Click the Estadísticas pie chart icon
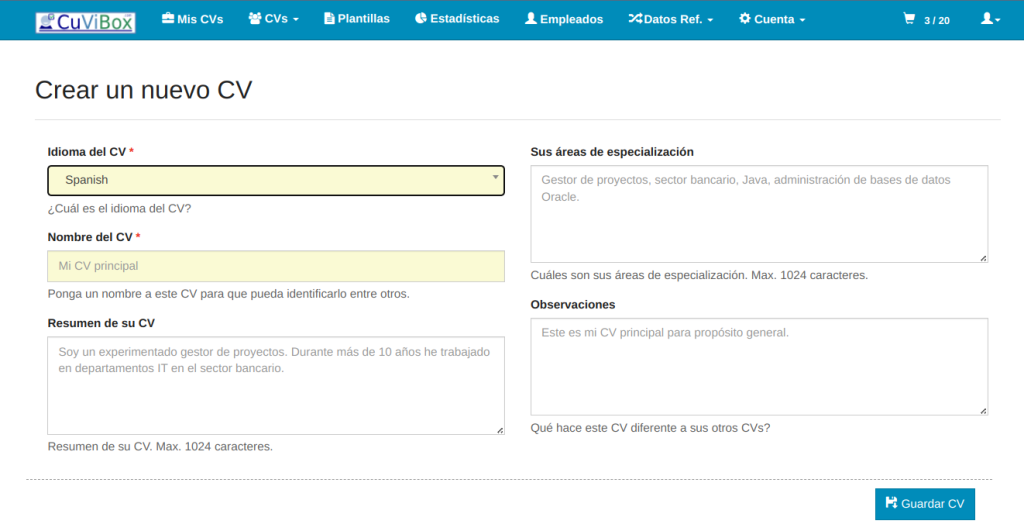1024x531 pixels. click(x=420, y=19)
